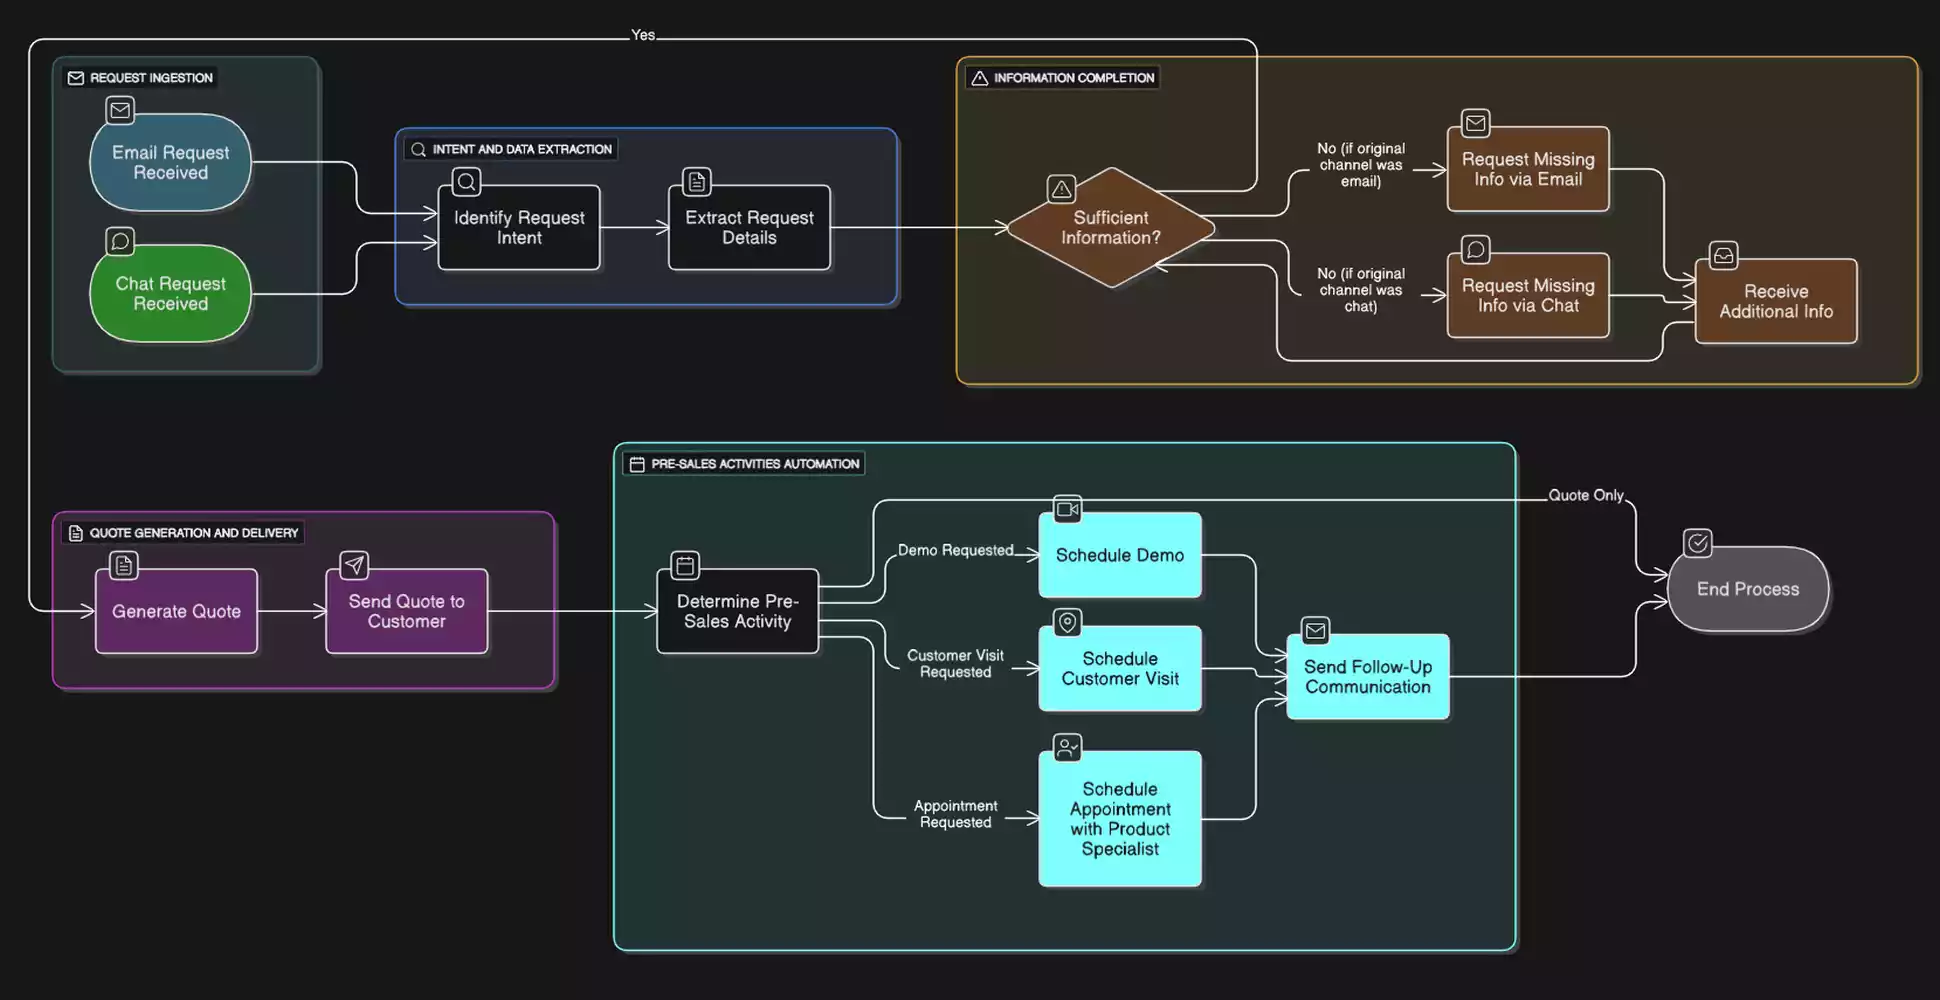Click the calendar icon on Determine Pre-Sales Activity

tap(685, 566)
